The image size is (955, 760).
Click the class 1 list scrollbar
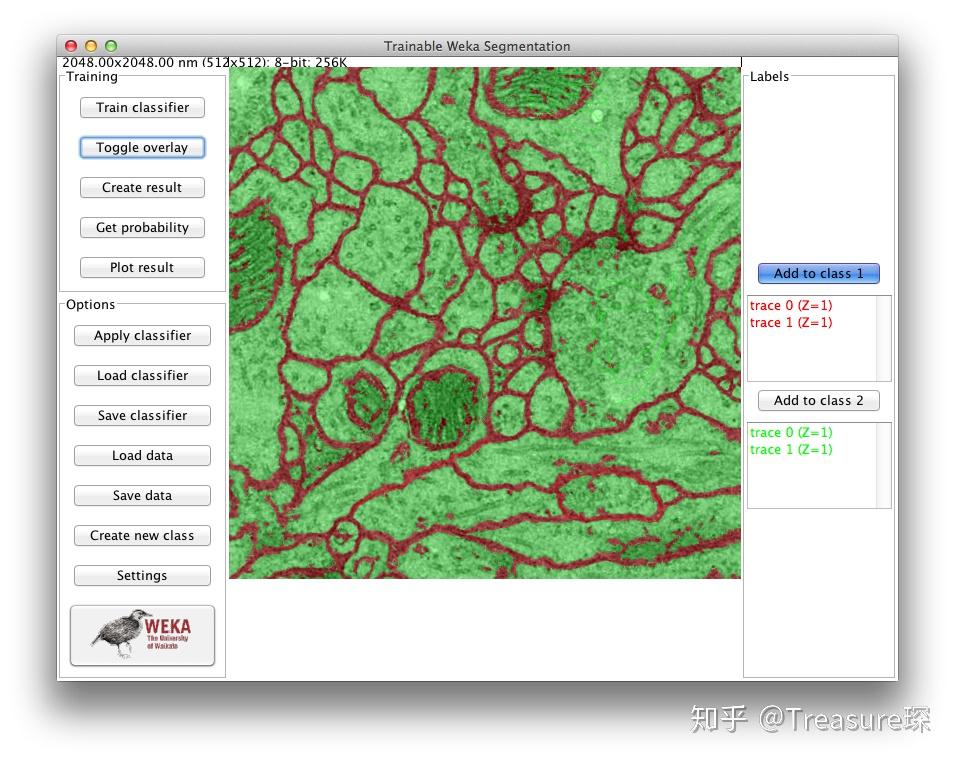pyautogui.click(x=883, y=339)
